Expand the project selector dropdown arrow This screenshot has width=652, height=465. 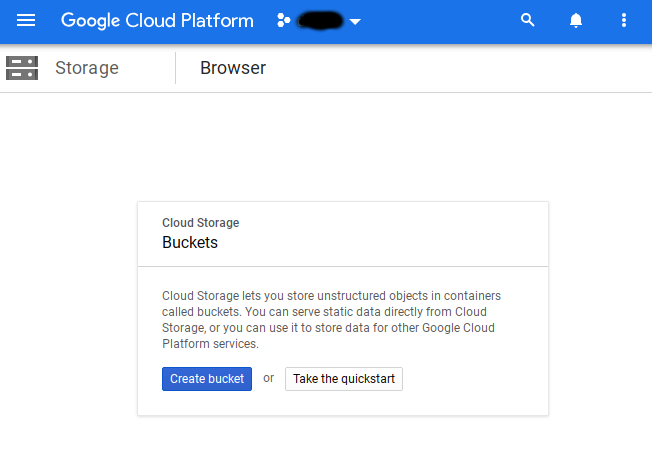click(355, 22)
